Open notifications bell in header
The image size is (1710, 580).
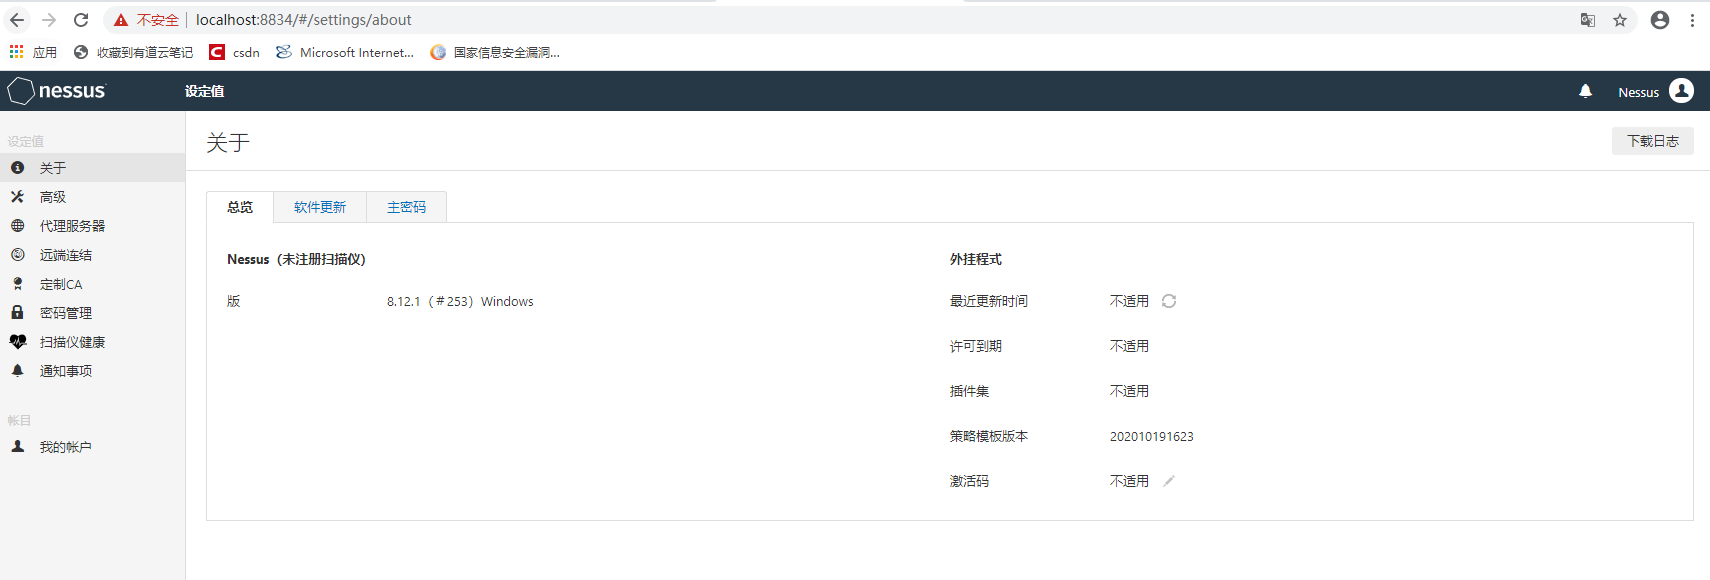[1585, 91]
